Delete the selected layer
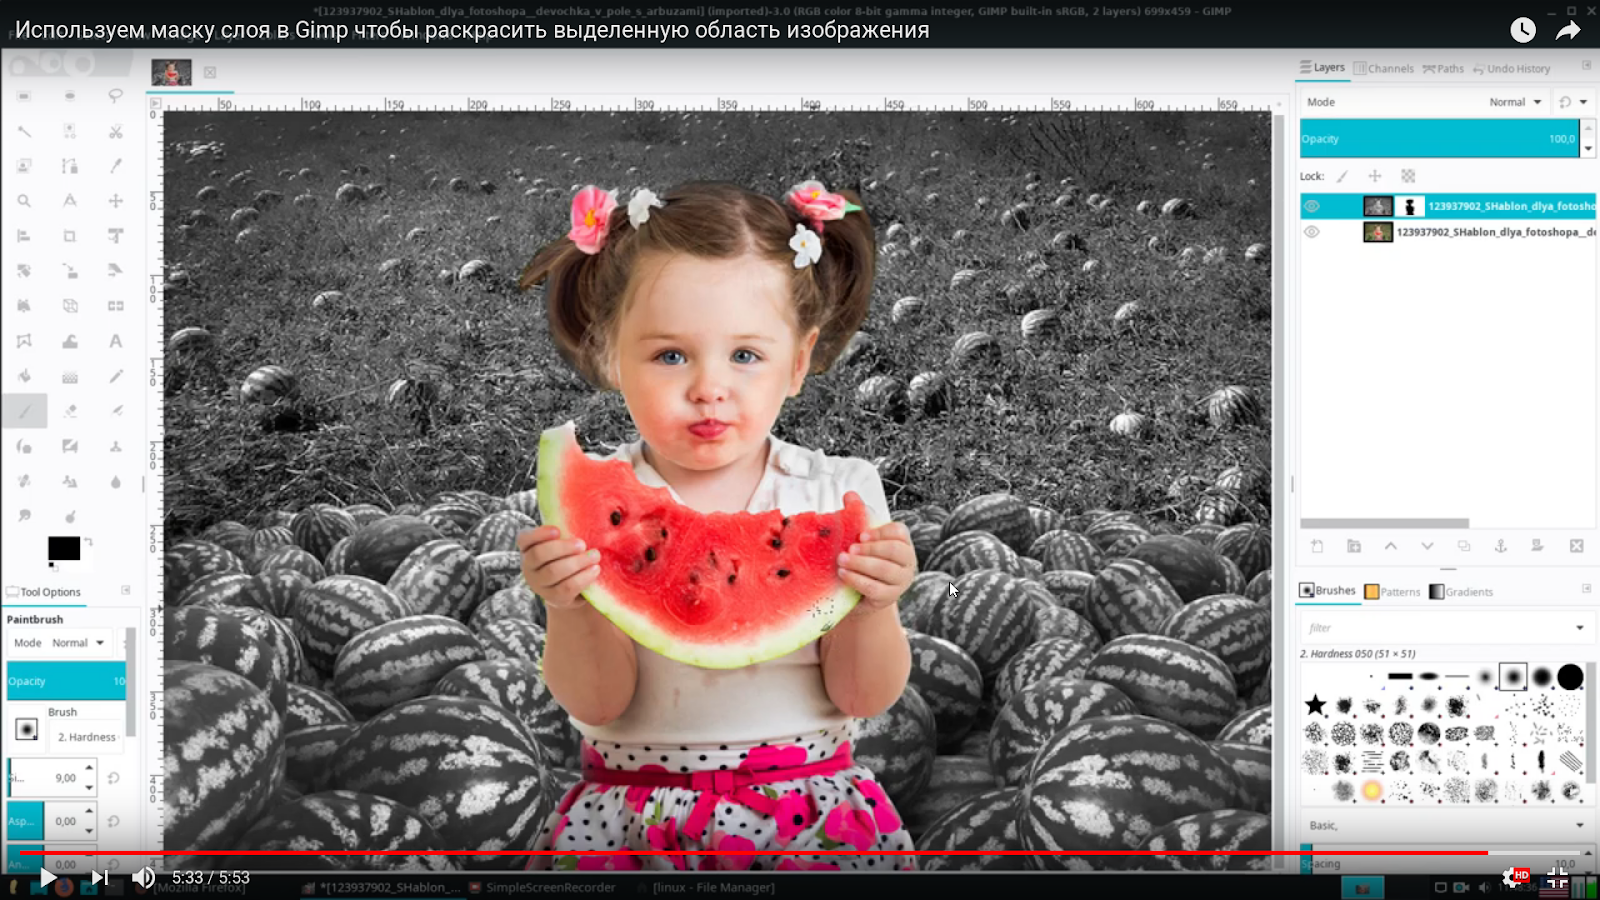Screen dimensions: 1600x900 [x=1577, y=546]
